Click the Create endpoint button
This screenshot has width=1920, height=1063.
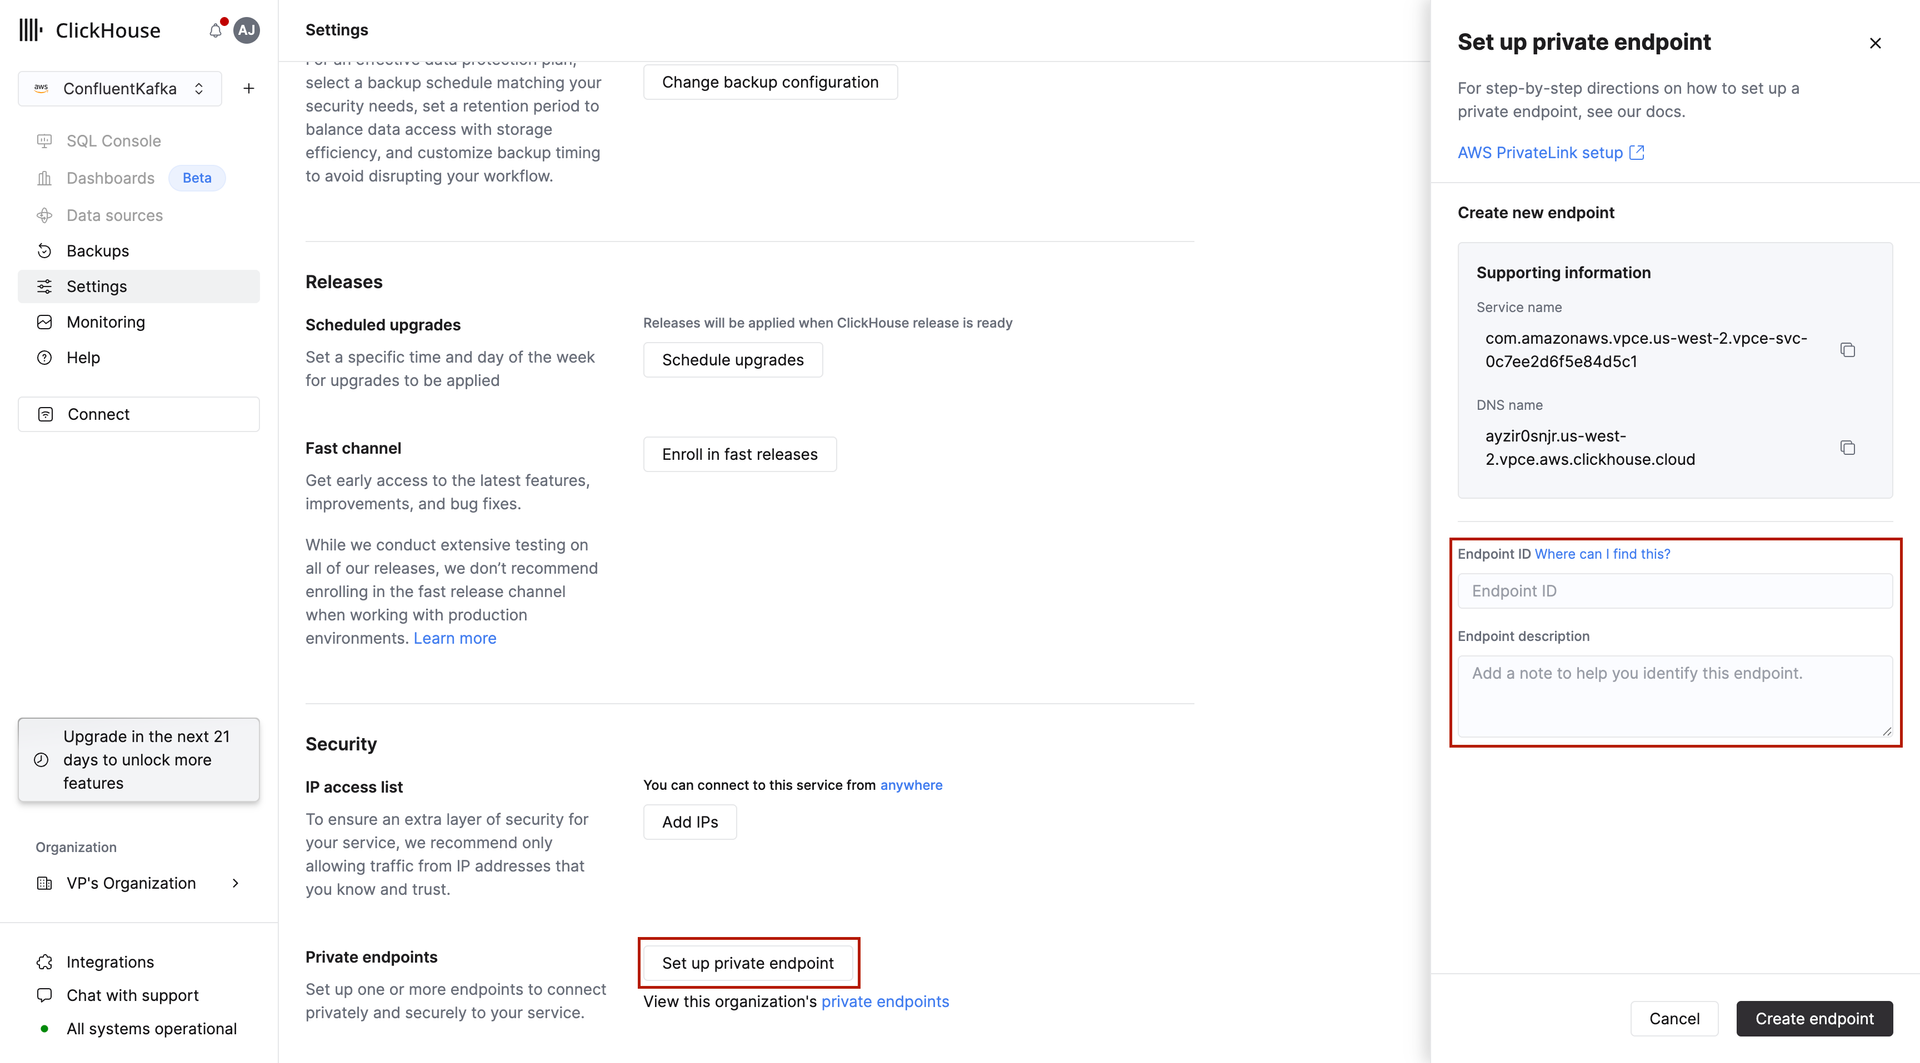pos(1814,1018)
